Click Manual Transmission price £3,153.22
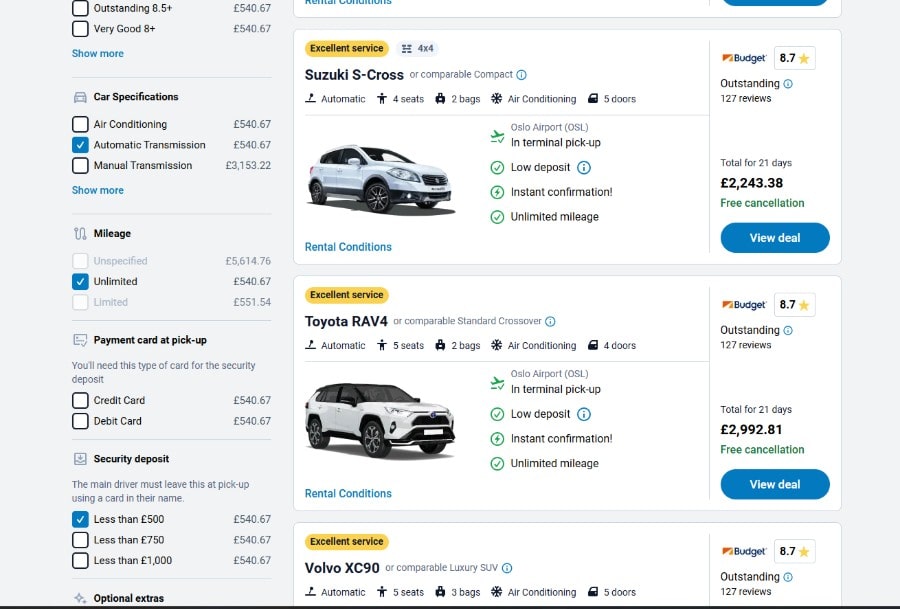The image size is (900, 609). point(248,165)
